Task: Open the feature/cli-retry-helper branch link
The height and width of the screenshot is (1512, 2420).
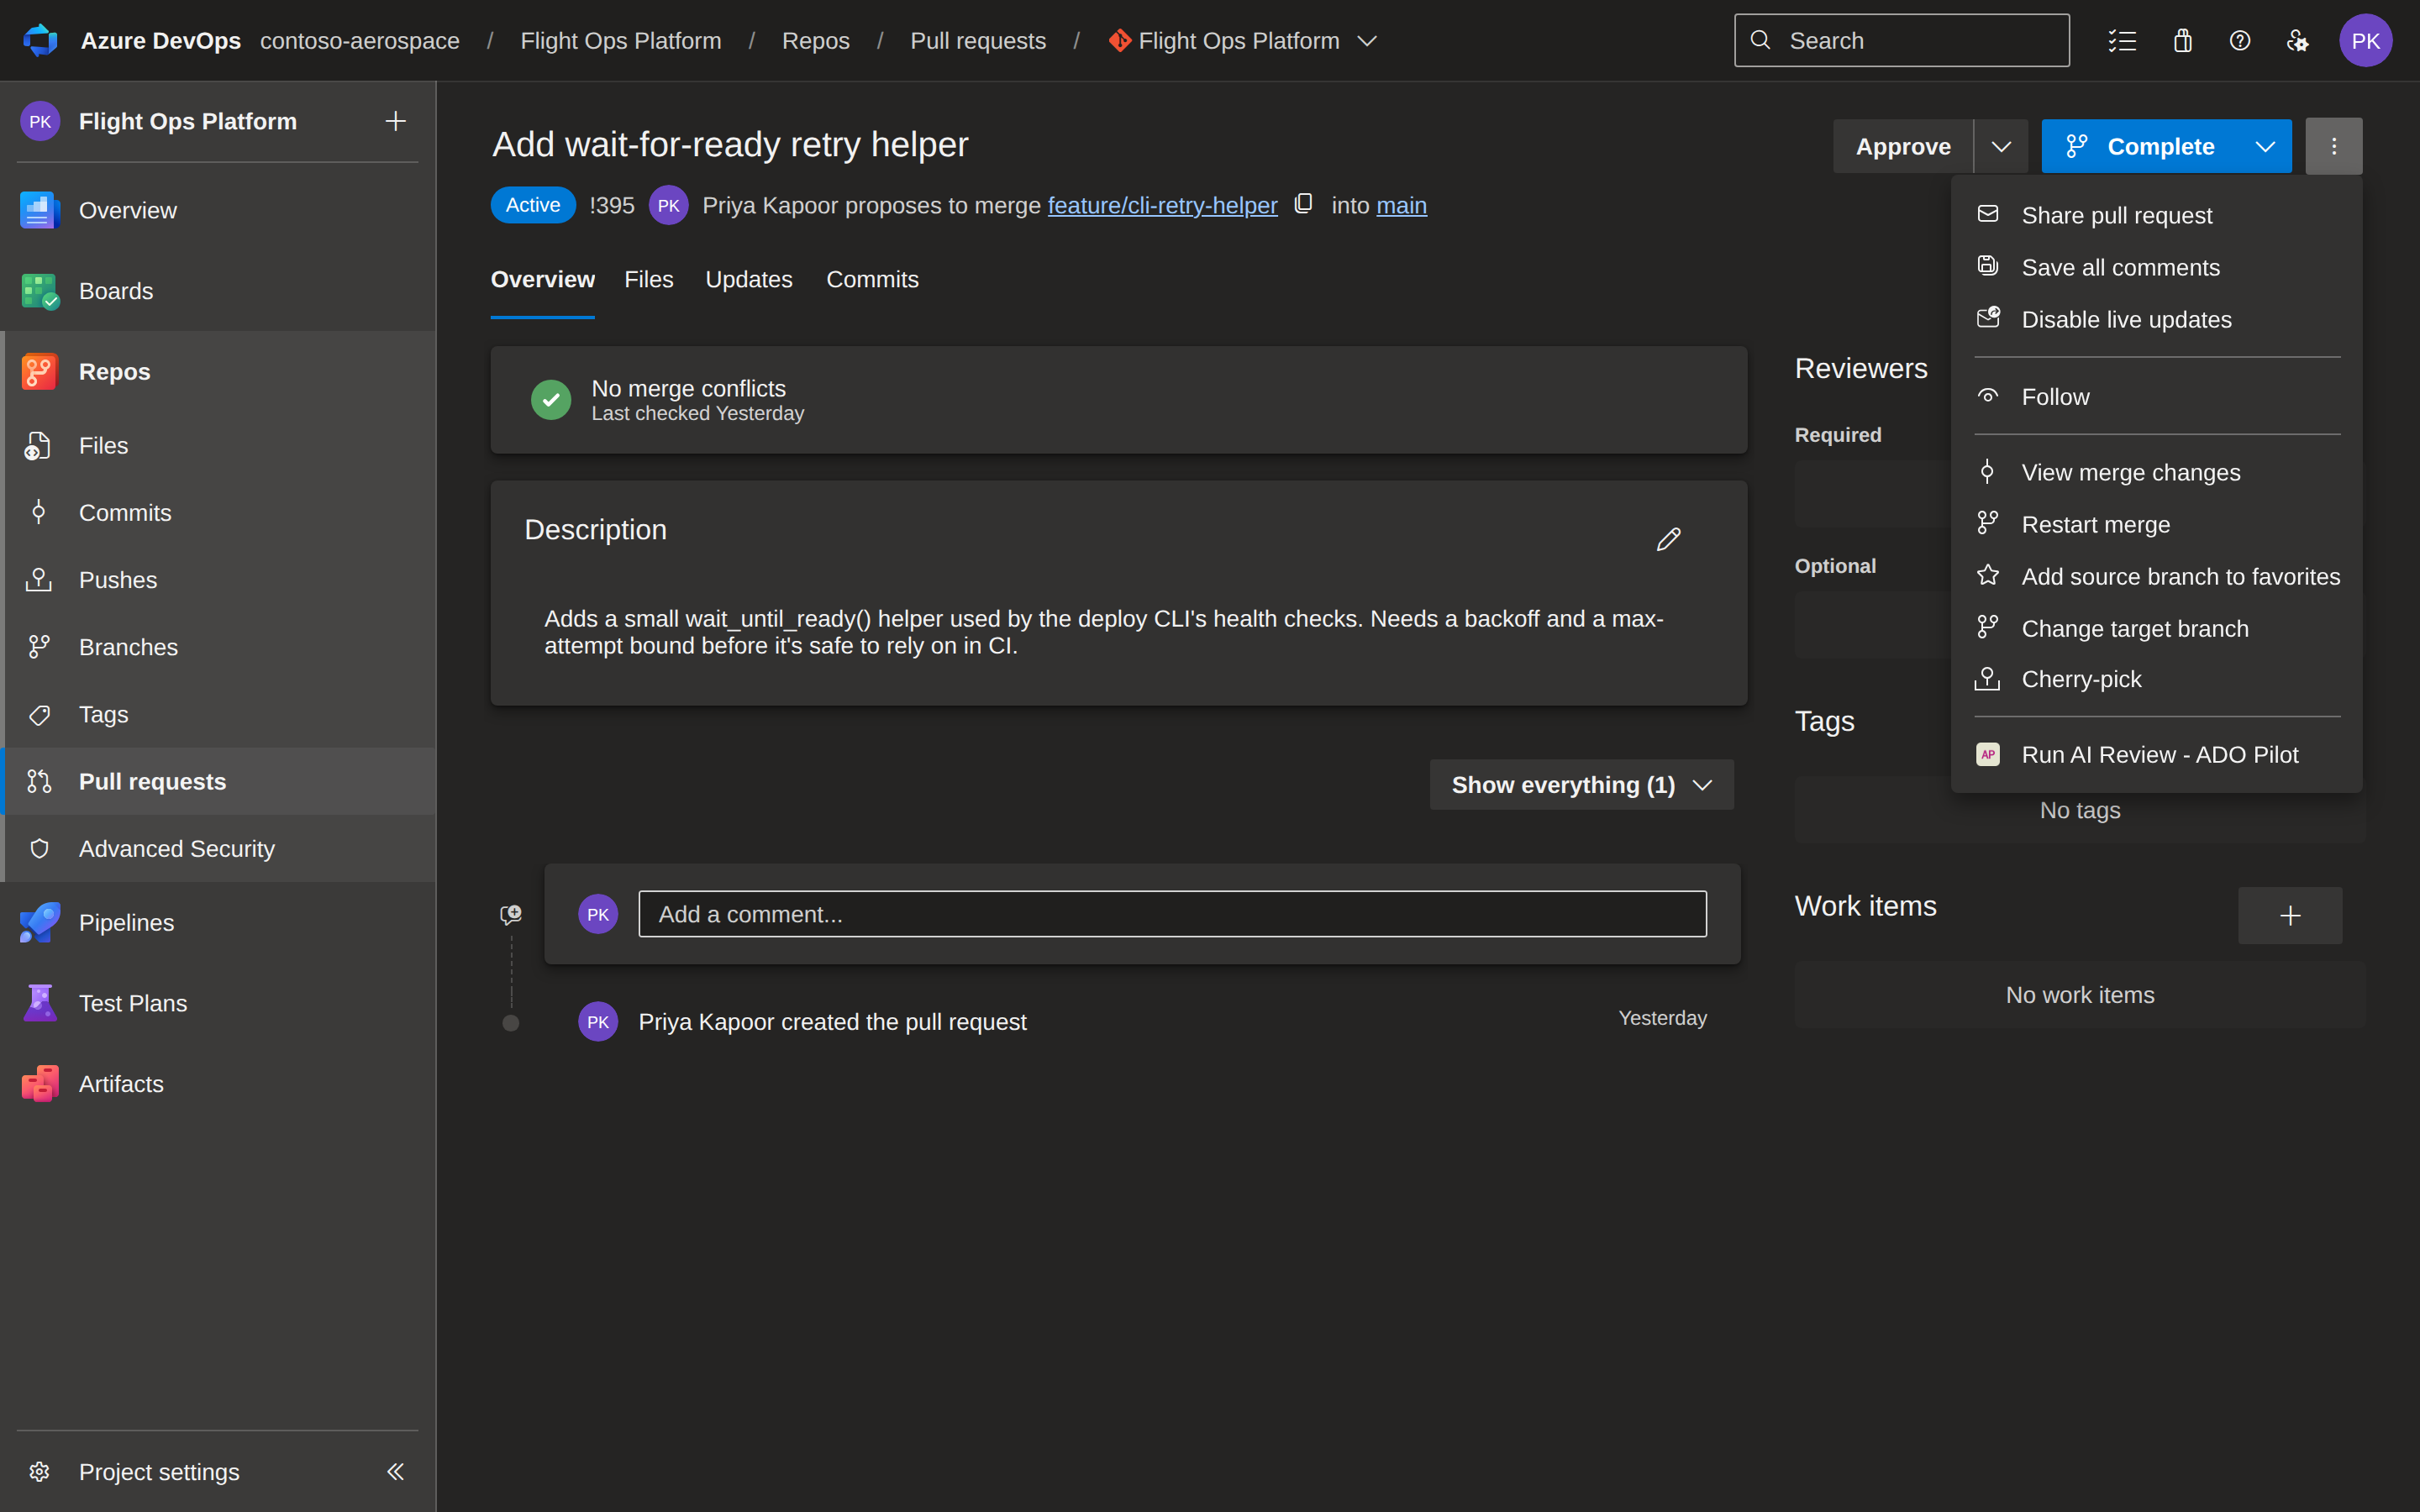Action: tap(1162, 205)
